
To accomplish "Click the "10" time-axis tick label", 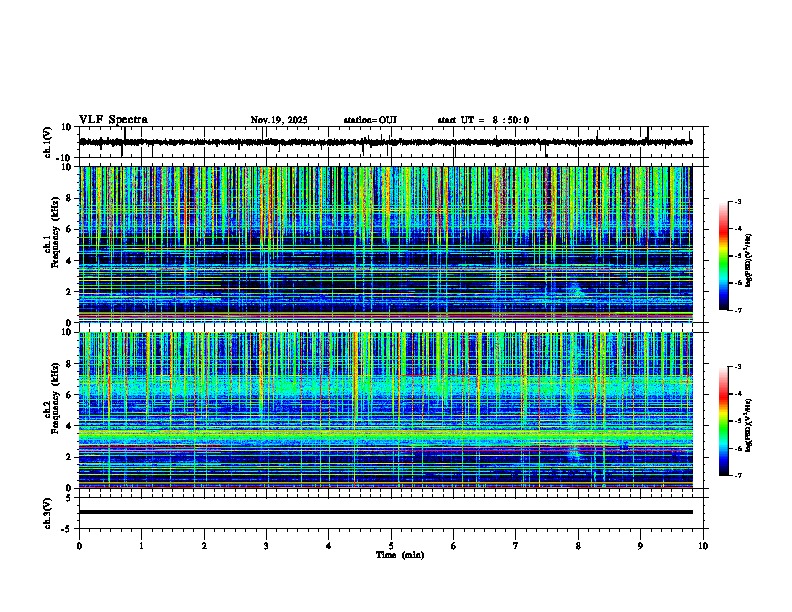I will pos(703,546).
